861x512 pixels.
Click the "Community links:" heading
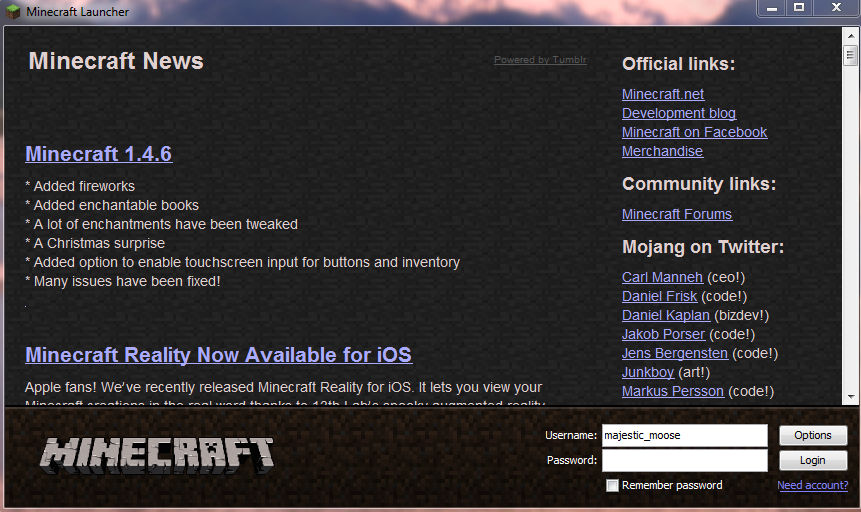coord(699,184)
